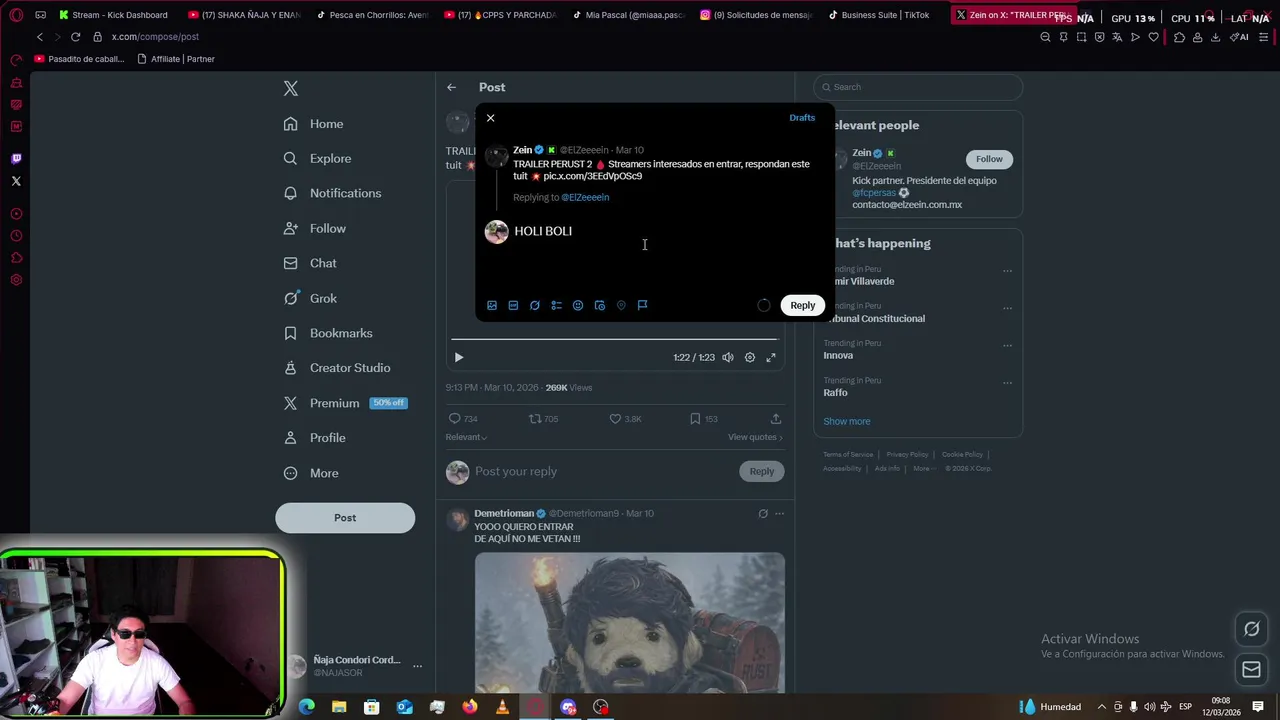Open the pic.x.com/3EEdVpOSc9 link
Screen dimensions: 1280x720
[593, 176]
